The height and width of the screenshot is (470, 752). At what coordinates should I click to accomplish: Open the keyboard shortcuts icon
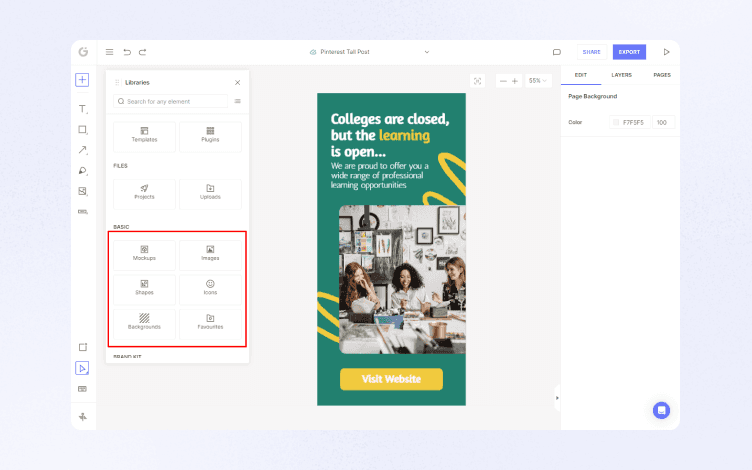click(82, 389)
